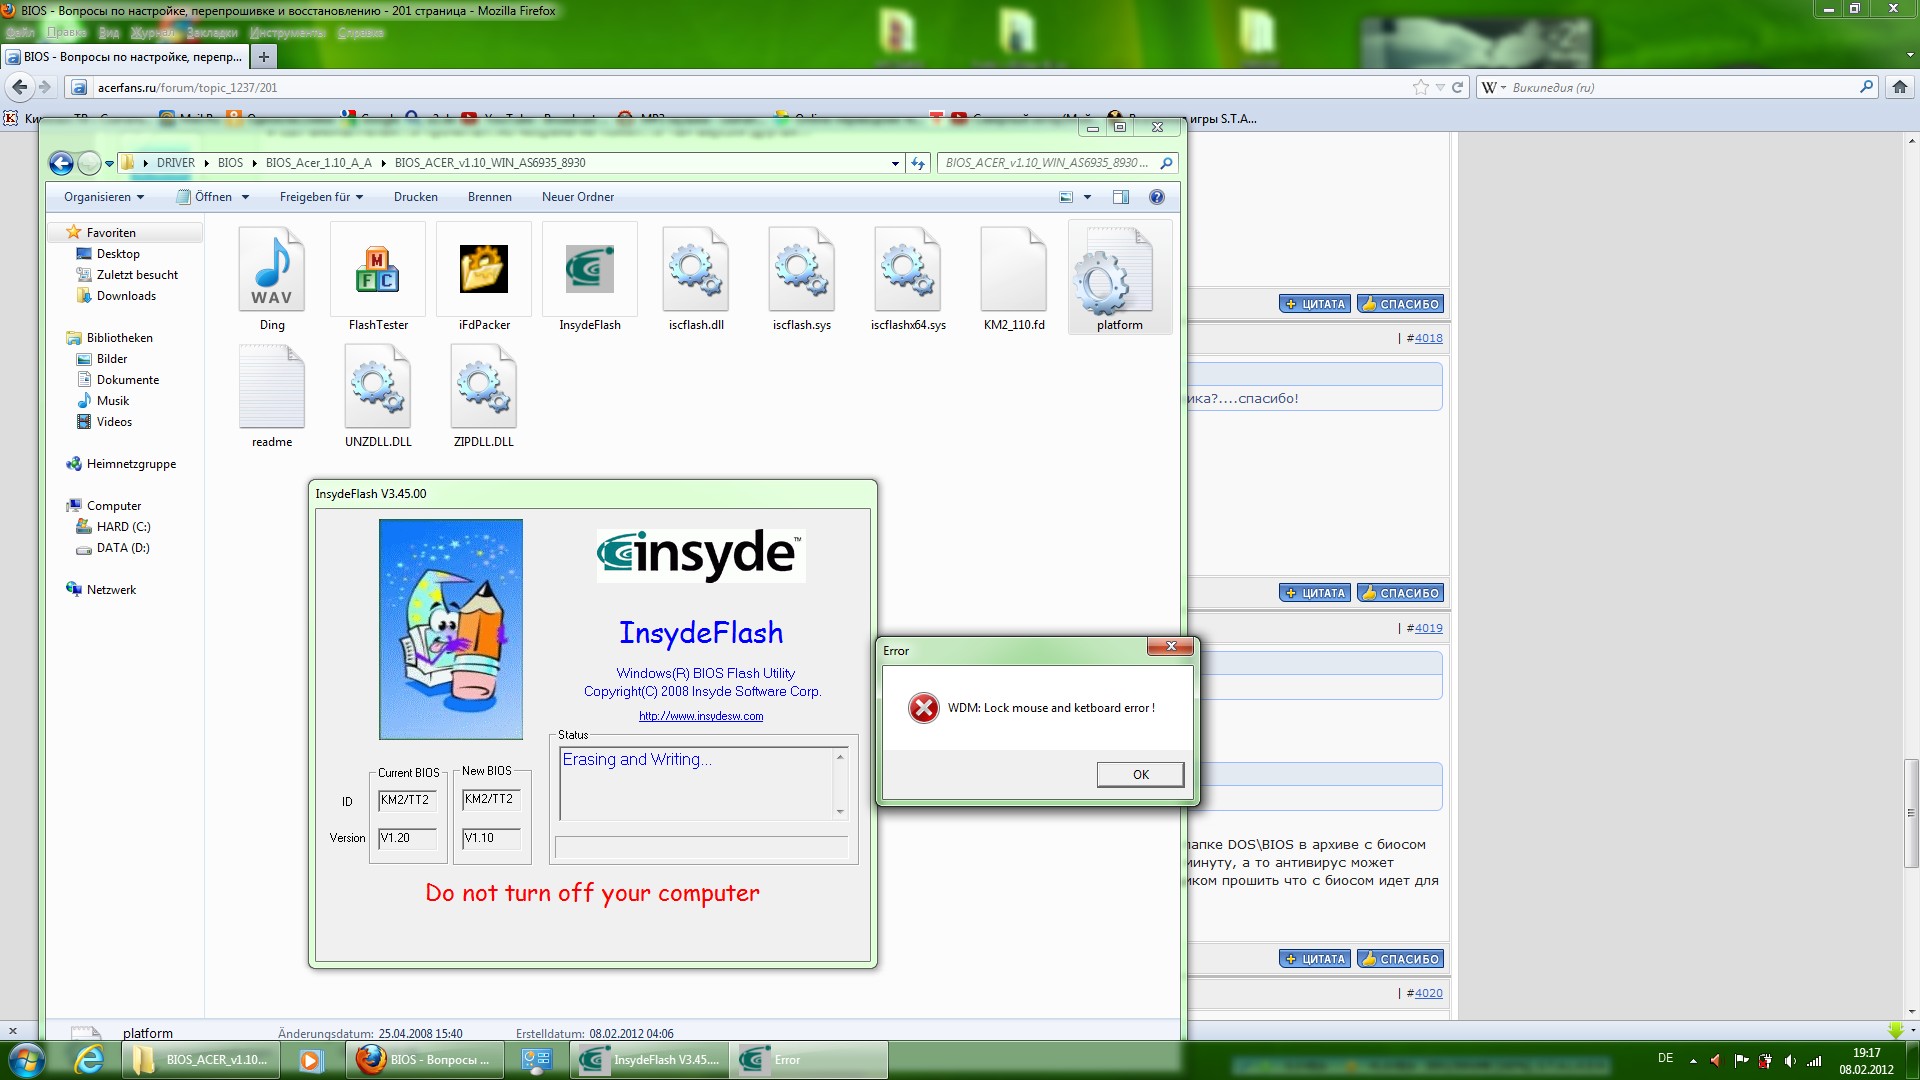This screenshot has height=1080, width=1920.
Task: Select Downloads in the sidebar
Action: click(126, 296)
